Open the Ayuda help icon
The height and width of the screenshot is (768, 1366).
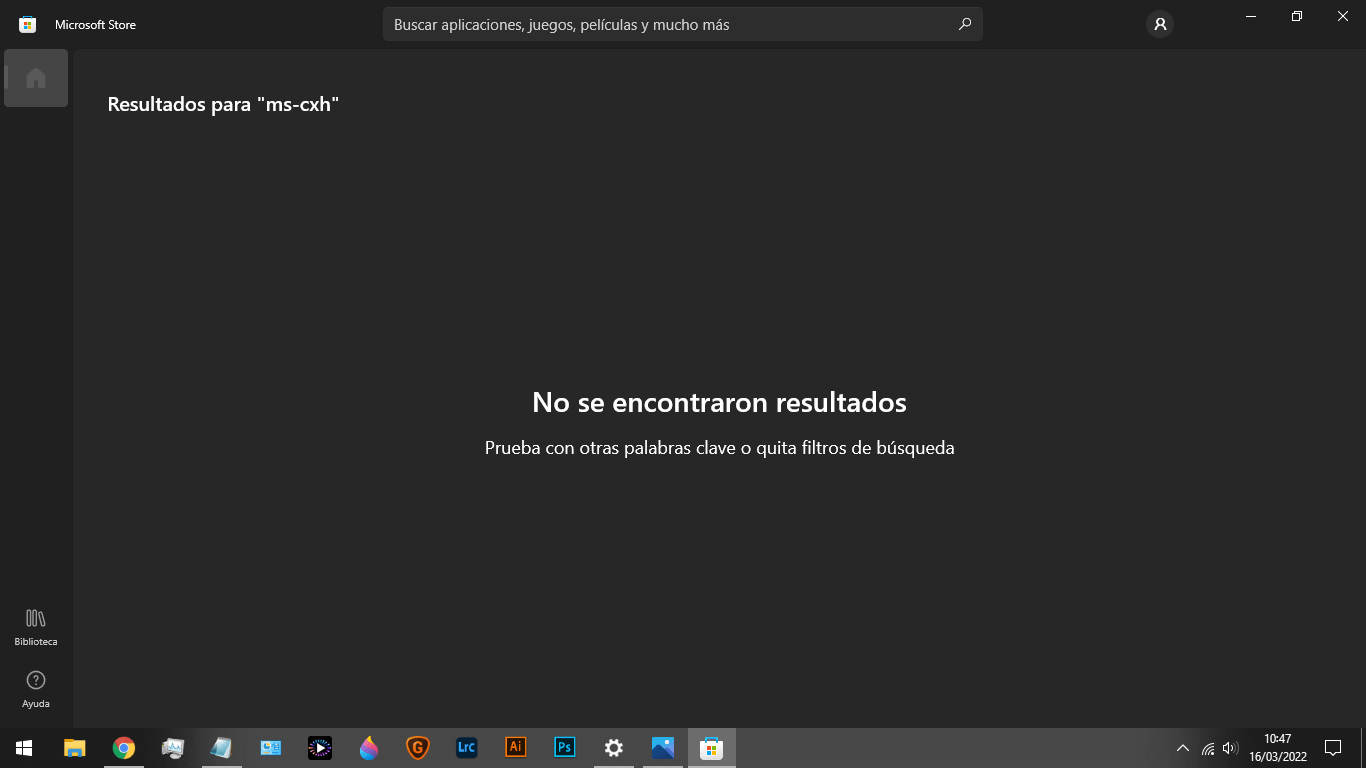click(x=36, y=689)
